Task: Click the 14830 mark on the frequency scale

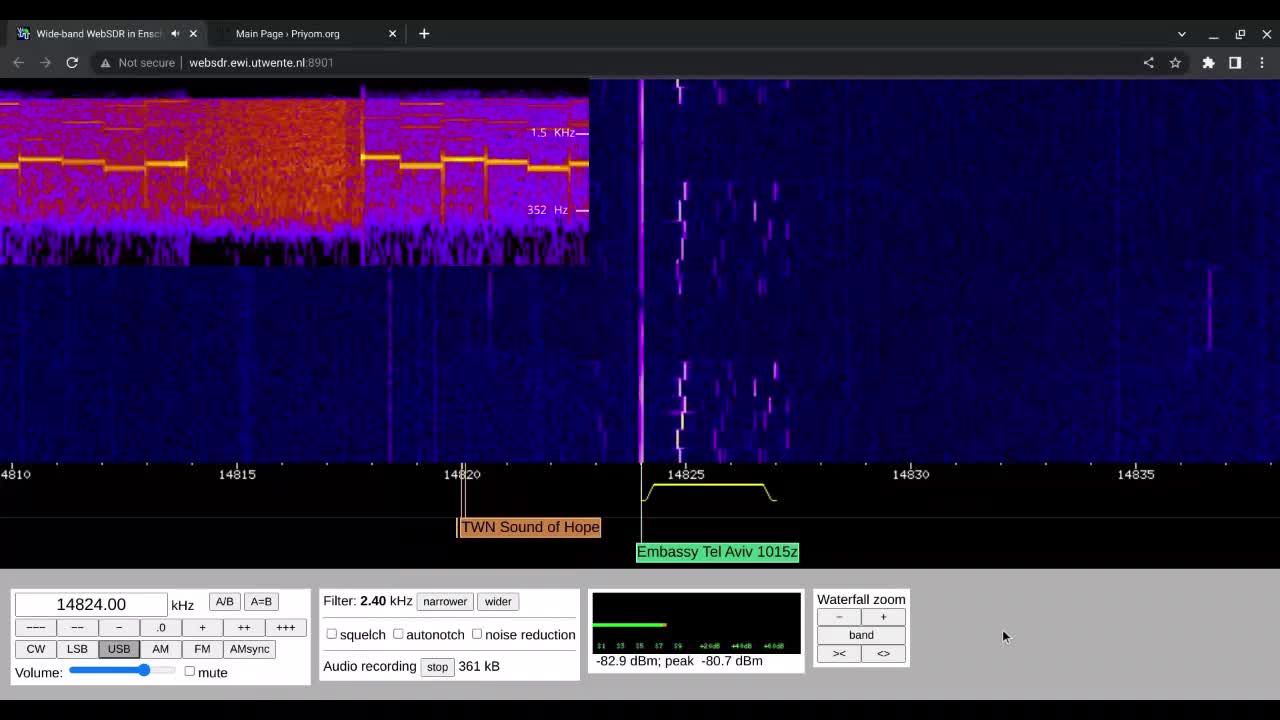Action: pyautogui.click(x=910, y=474)
